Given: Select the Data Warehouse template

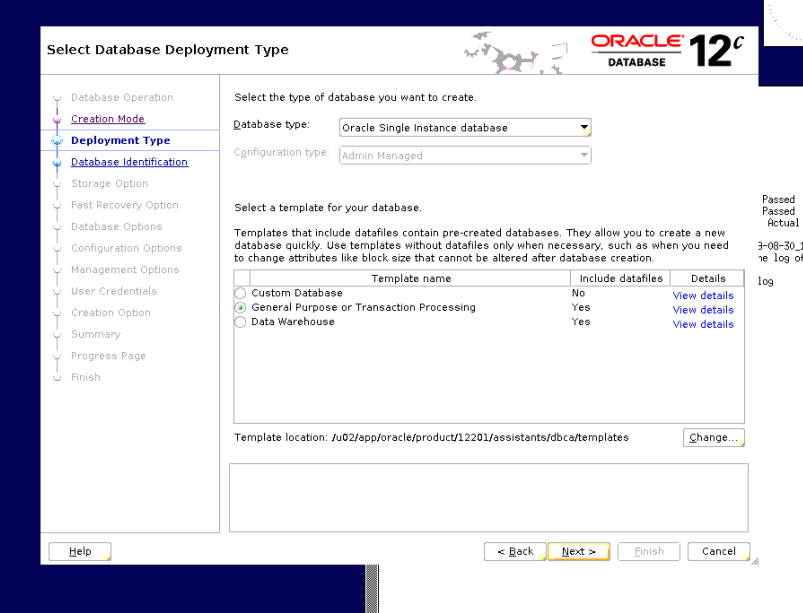Looking at the screenshot, I should point(240,322).
